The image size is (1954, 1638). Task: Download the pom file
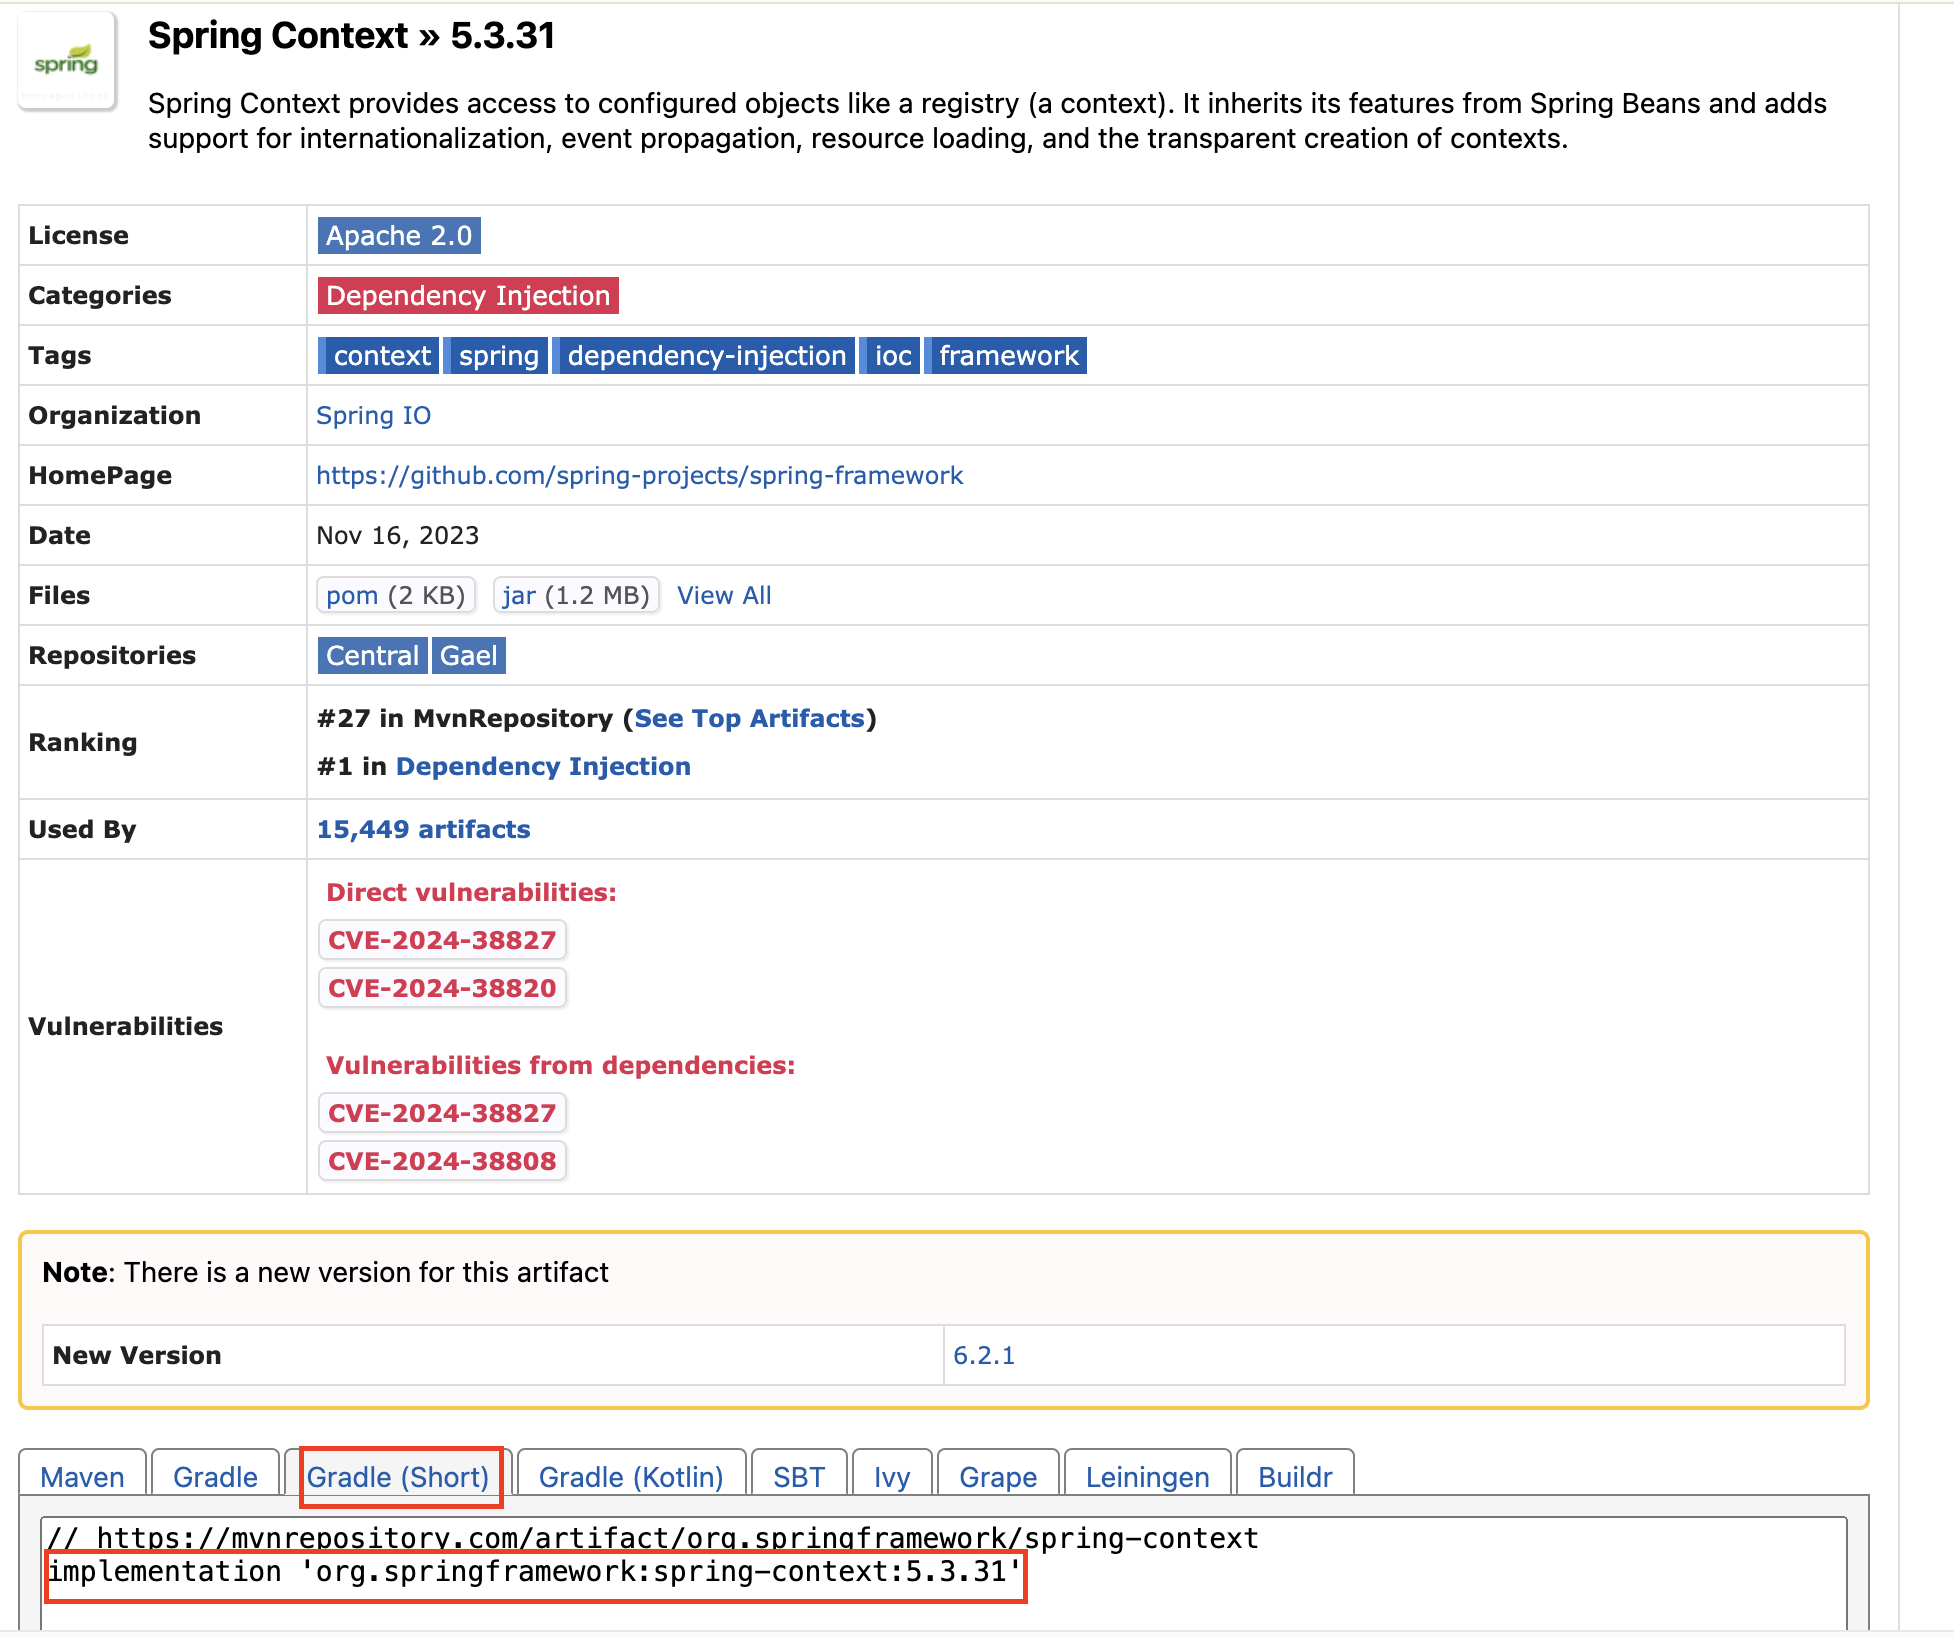(352, 596)
